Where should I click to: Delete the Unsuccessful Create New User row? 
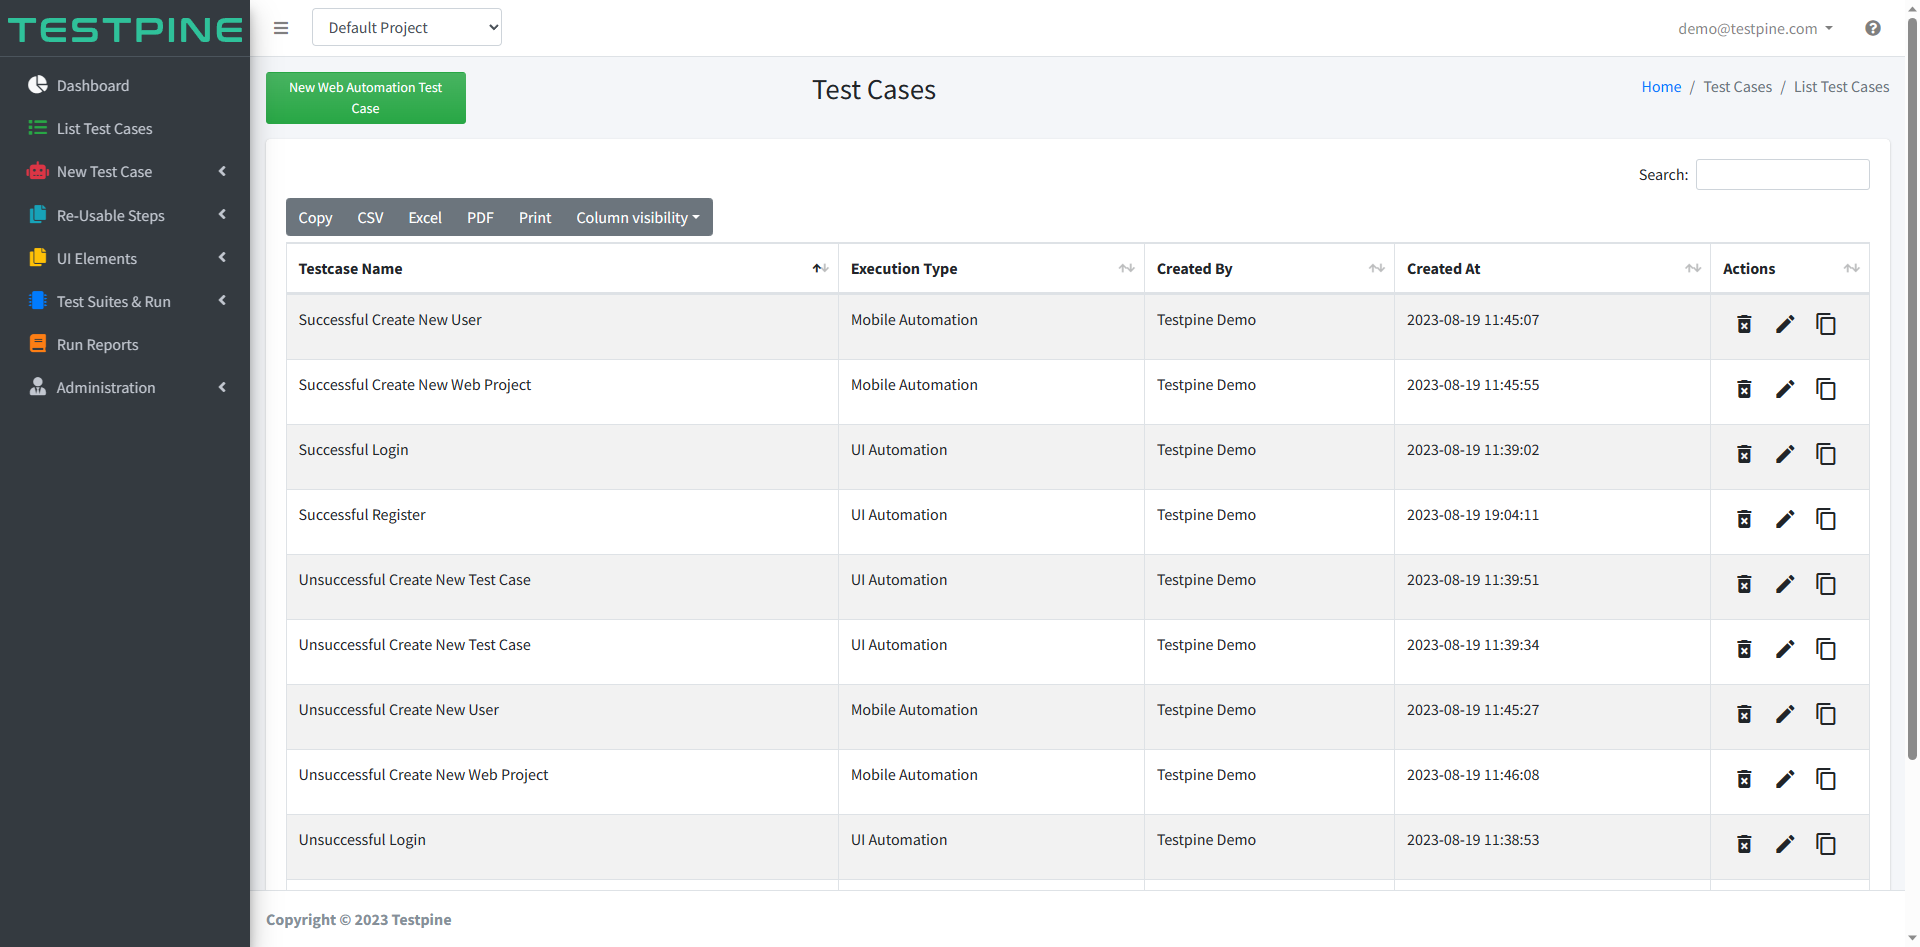[x=1744, y=714]
